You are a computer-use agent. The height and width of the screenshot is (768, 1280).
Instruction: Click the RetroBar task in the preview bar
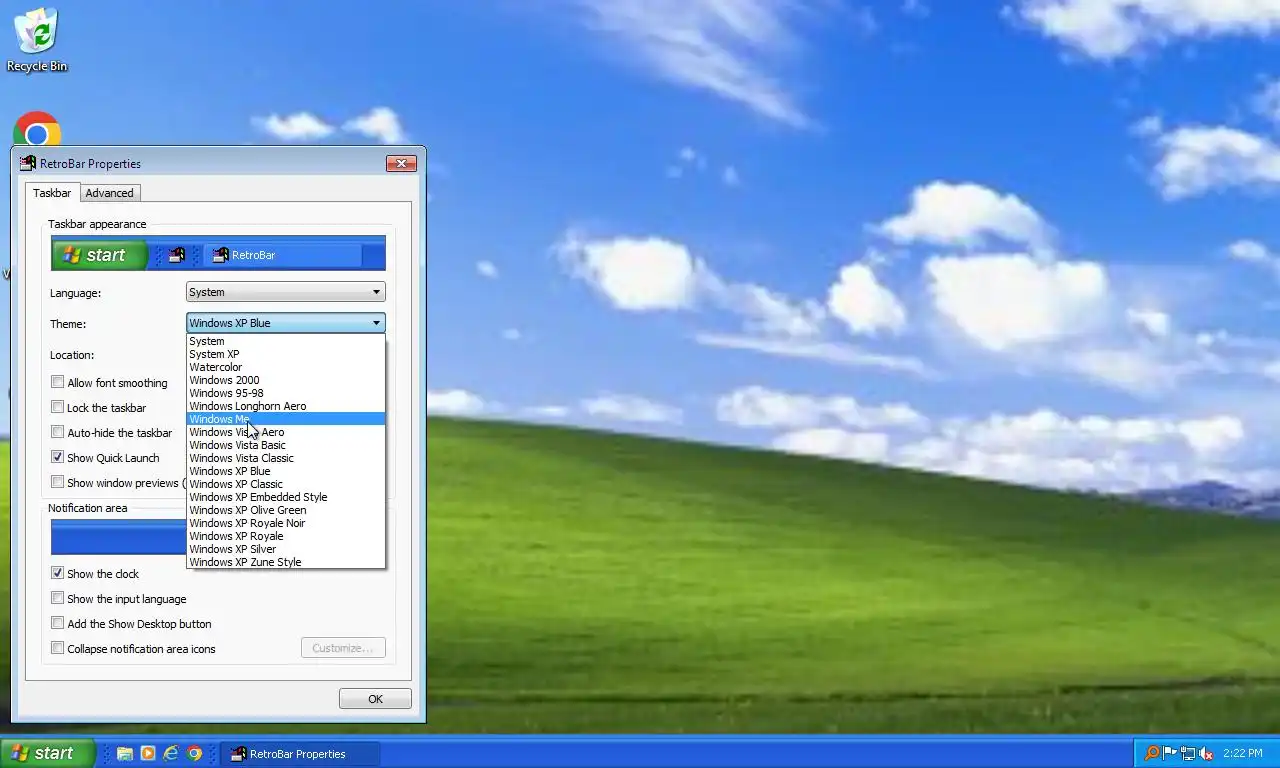point(282,255)
